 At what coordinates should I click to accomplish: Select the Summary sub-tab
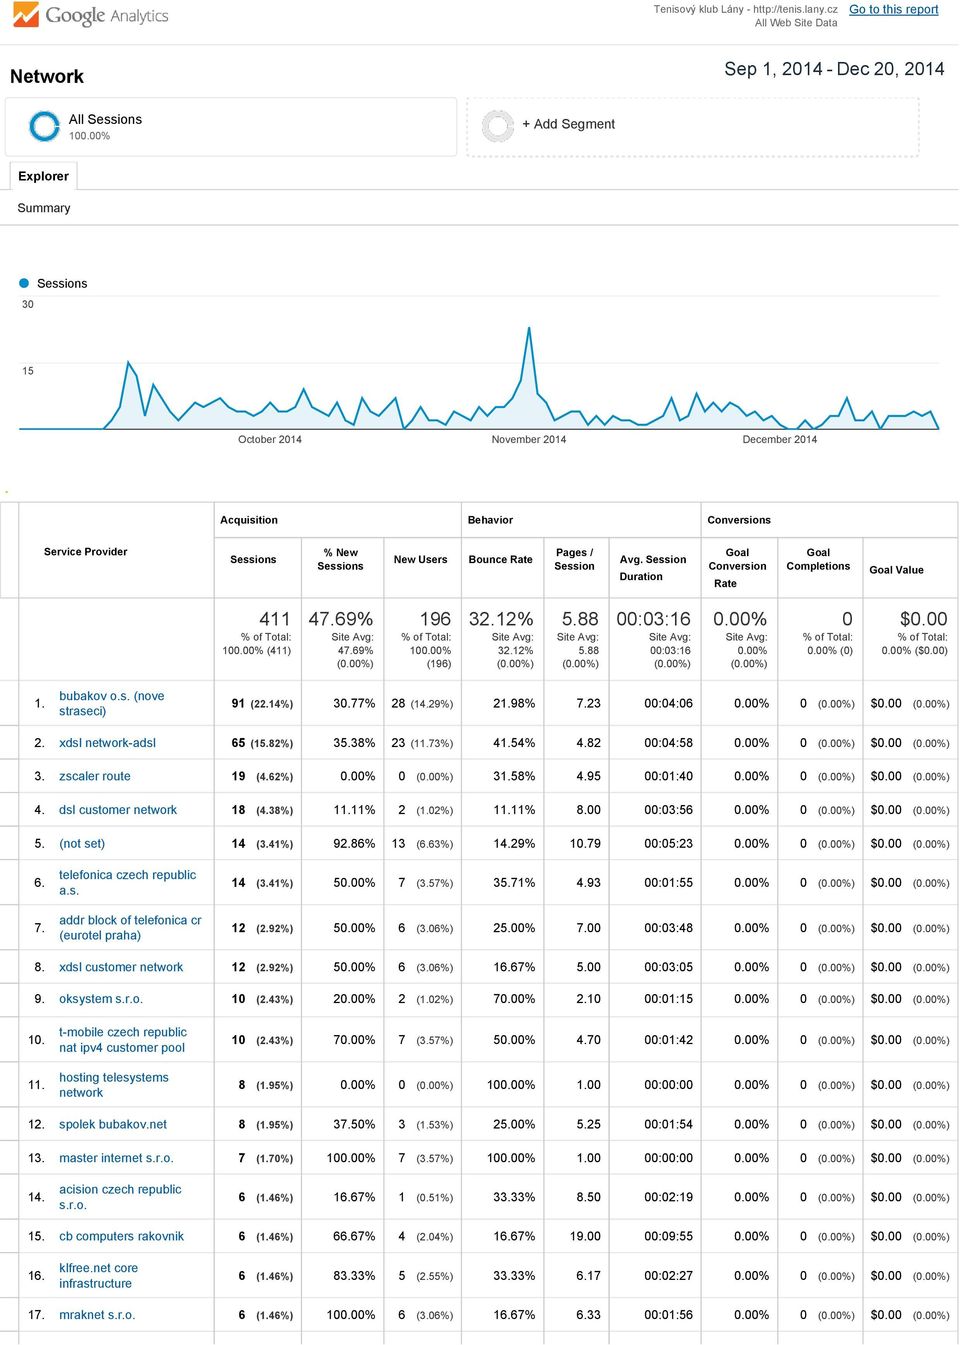coord(44,208)
